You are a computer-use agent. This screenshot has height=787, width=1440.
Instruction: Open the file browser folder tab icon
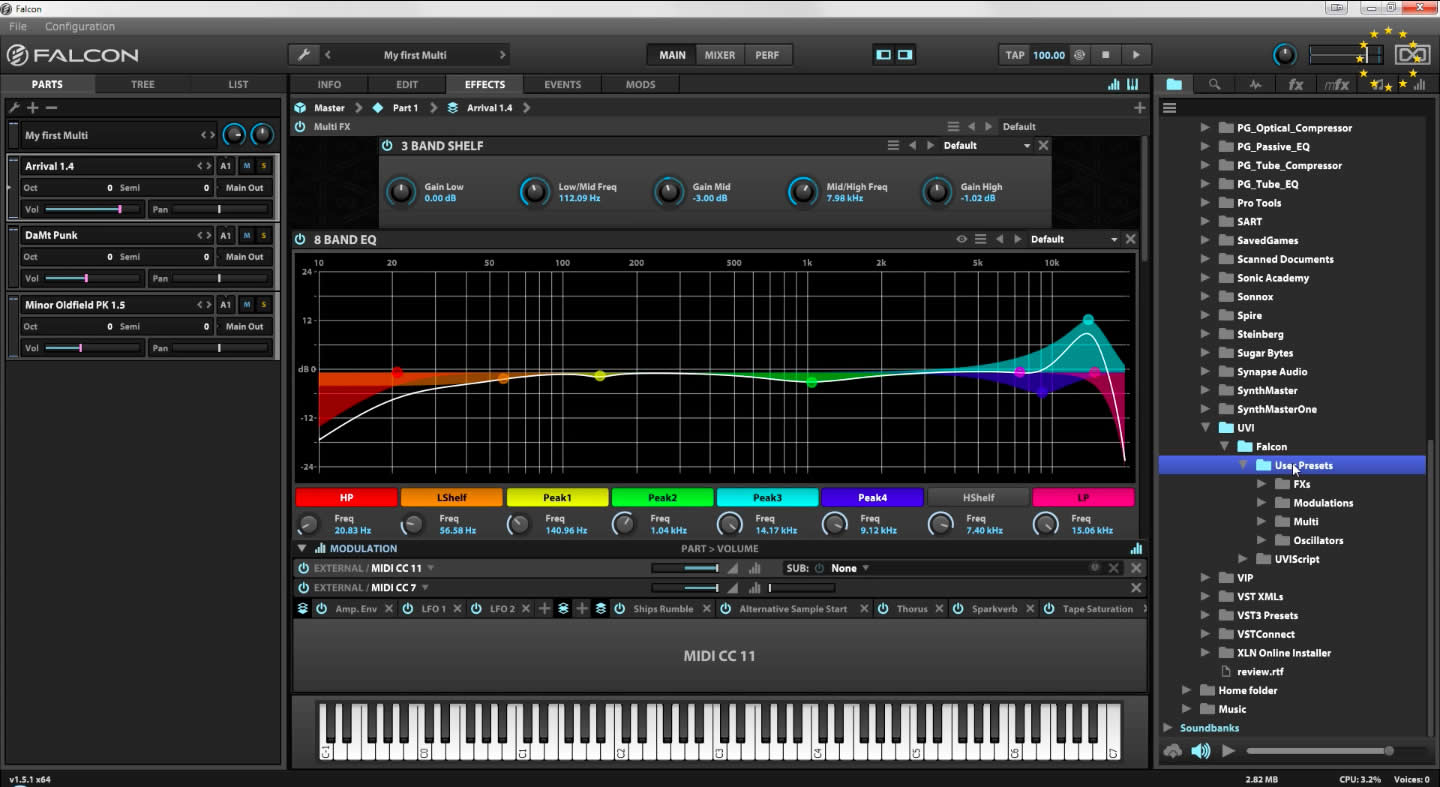click(1174, 85)
